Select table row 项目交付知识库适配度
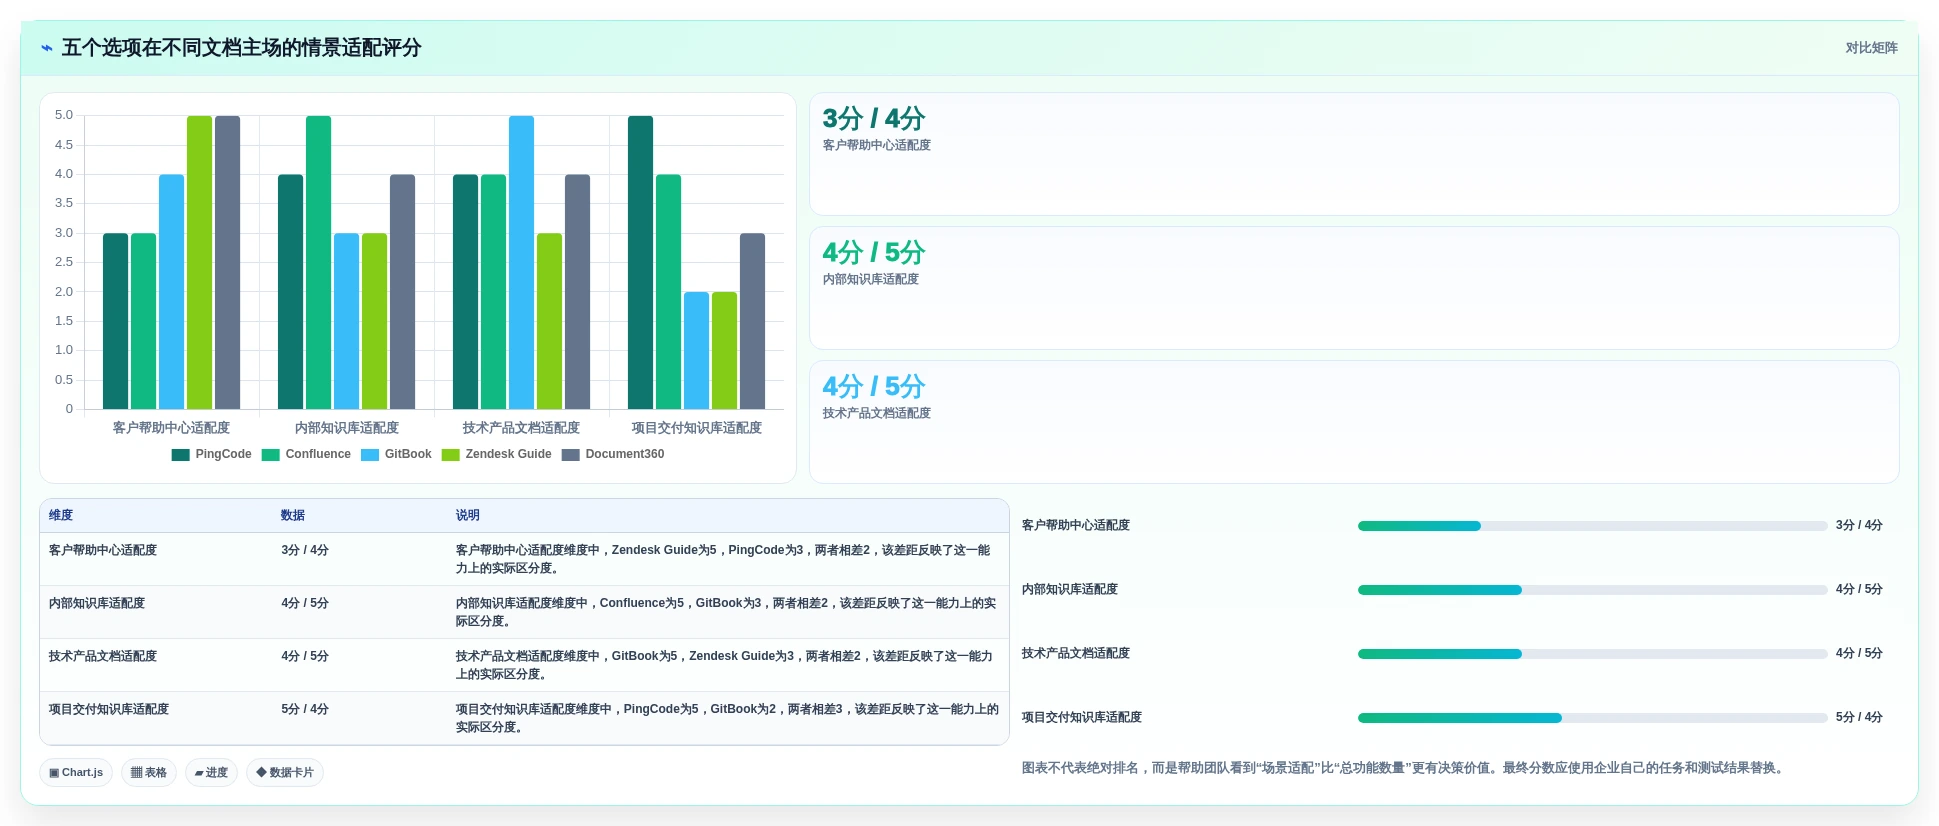Screen dimensions: 1939x826 coord(524,718)
